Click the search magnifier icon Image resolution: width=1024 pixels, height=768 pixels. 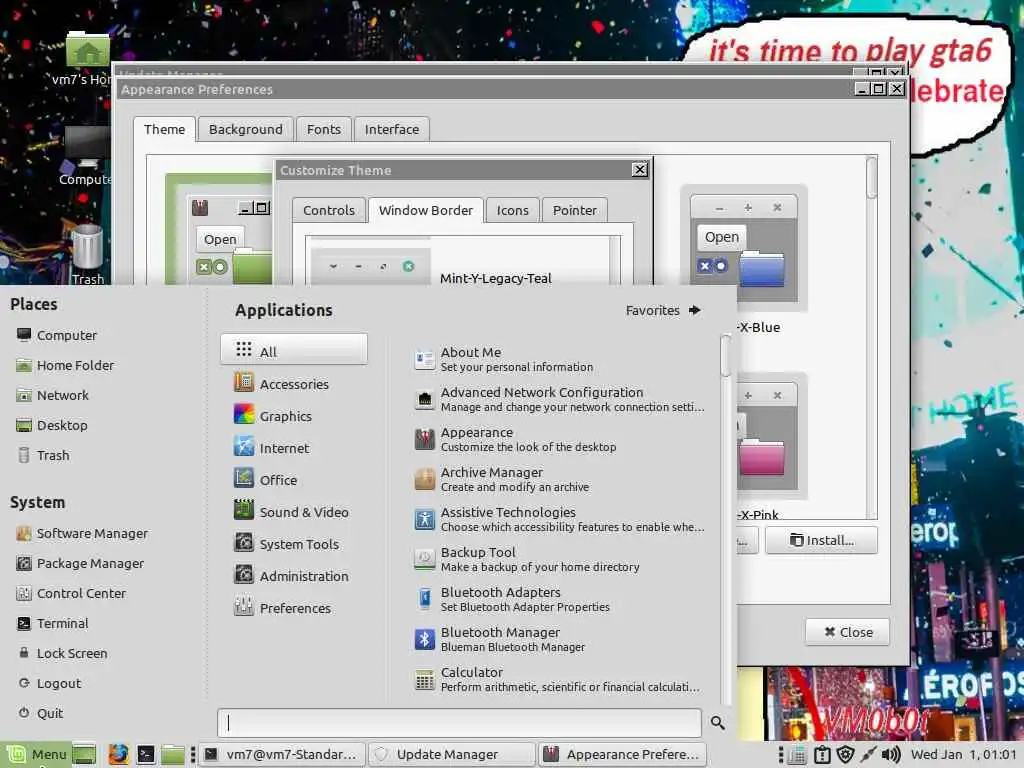coord(718,722)
